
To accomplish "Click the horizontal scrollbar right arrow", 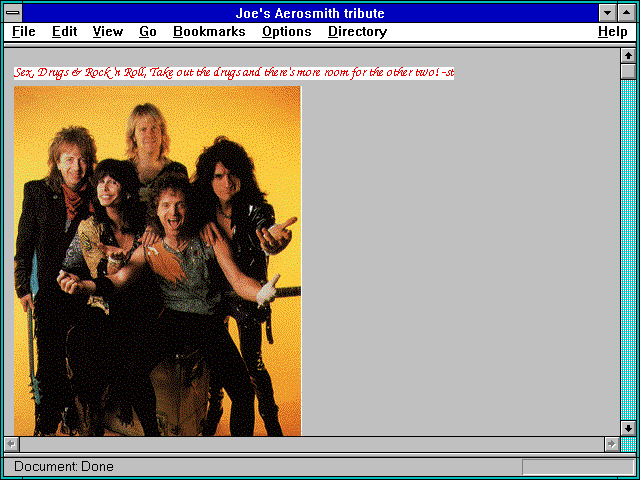I will click(612, 444).
